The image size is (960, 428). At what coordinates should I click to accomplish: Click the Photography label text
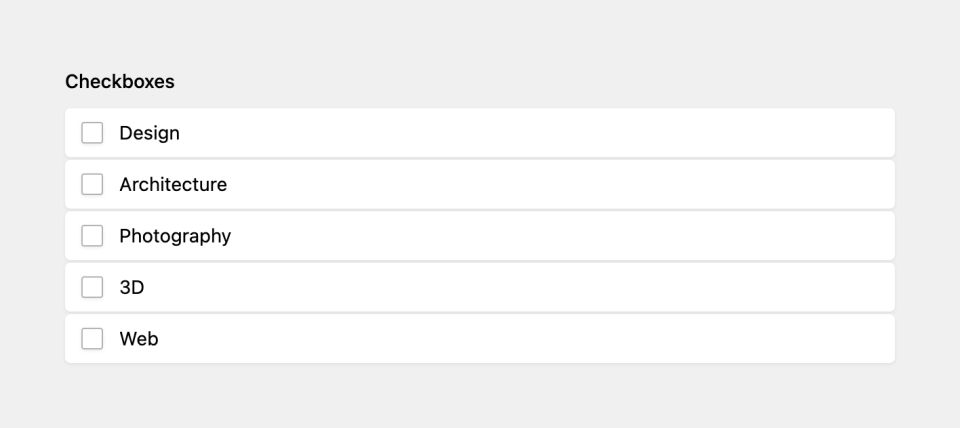175,236
